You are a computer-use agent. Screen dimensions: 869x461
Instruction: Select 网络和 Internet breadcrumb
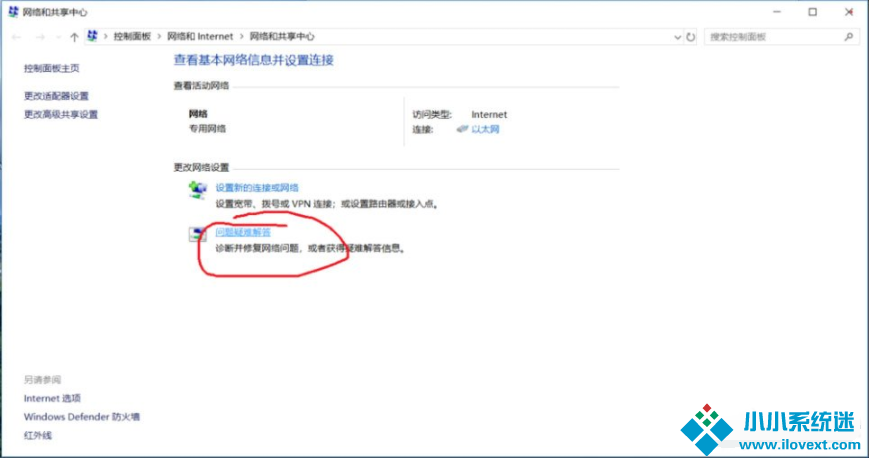pyautogui.click(x=200, y=37)
